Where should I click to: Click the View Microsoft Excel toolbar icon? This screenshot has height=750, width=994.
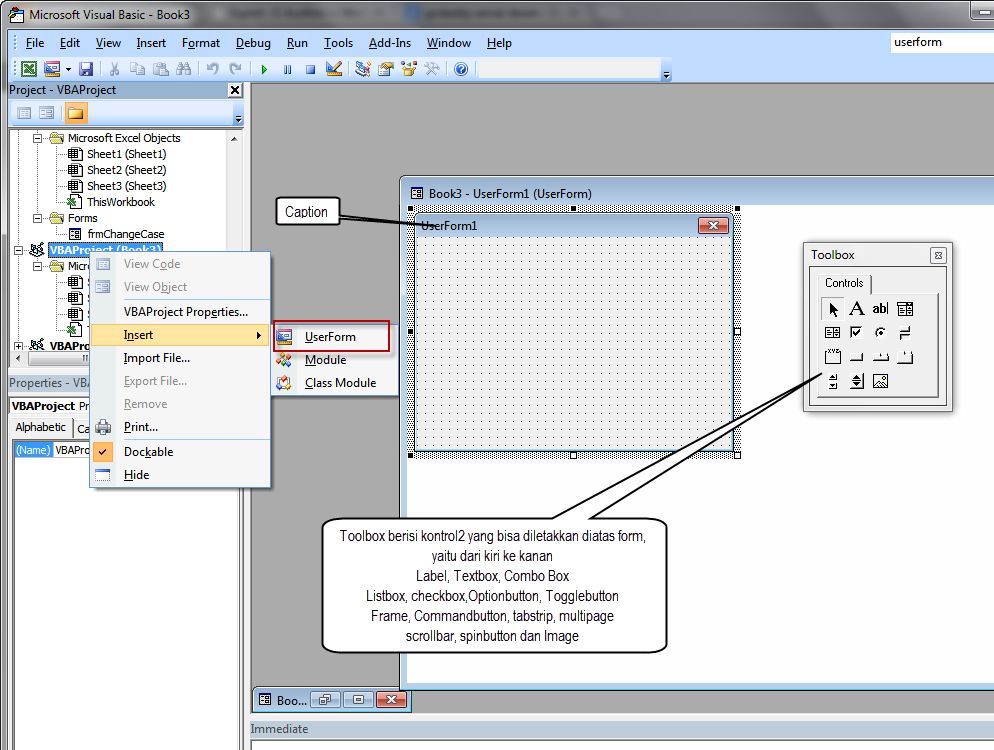click(28, 68)
